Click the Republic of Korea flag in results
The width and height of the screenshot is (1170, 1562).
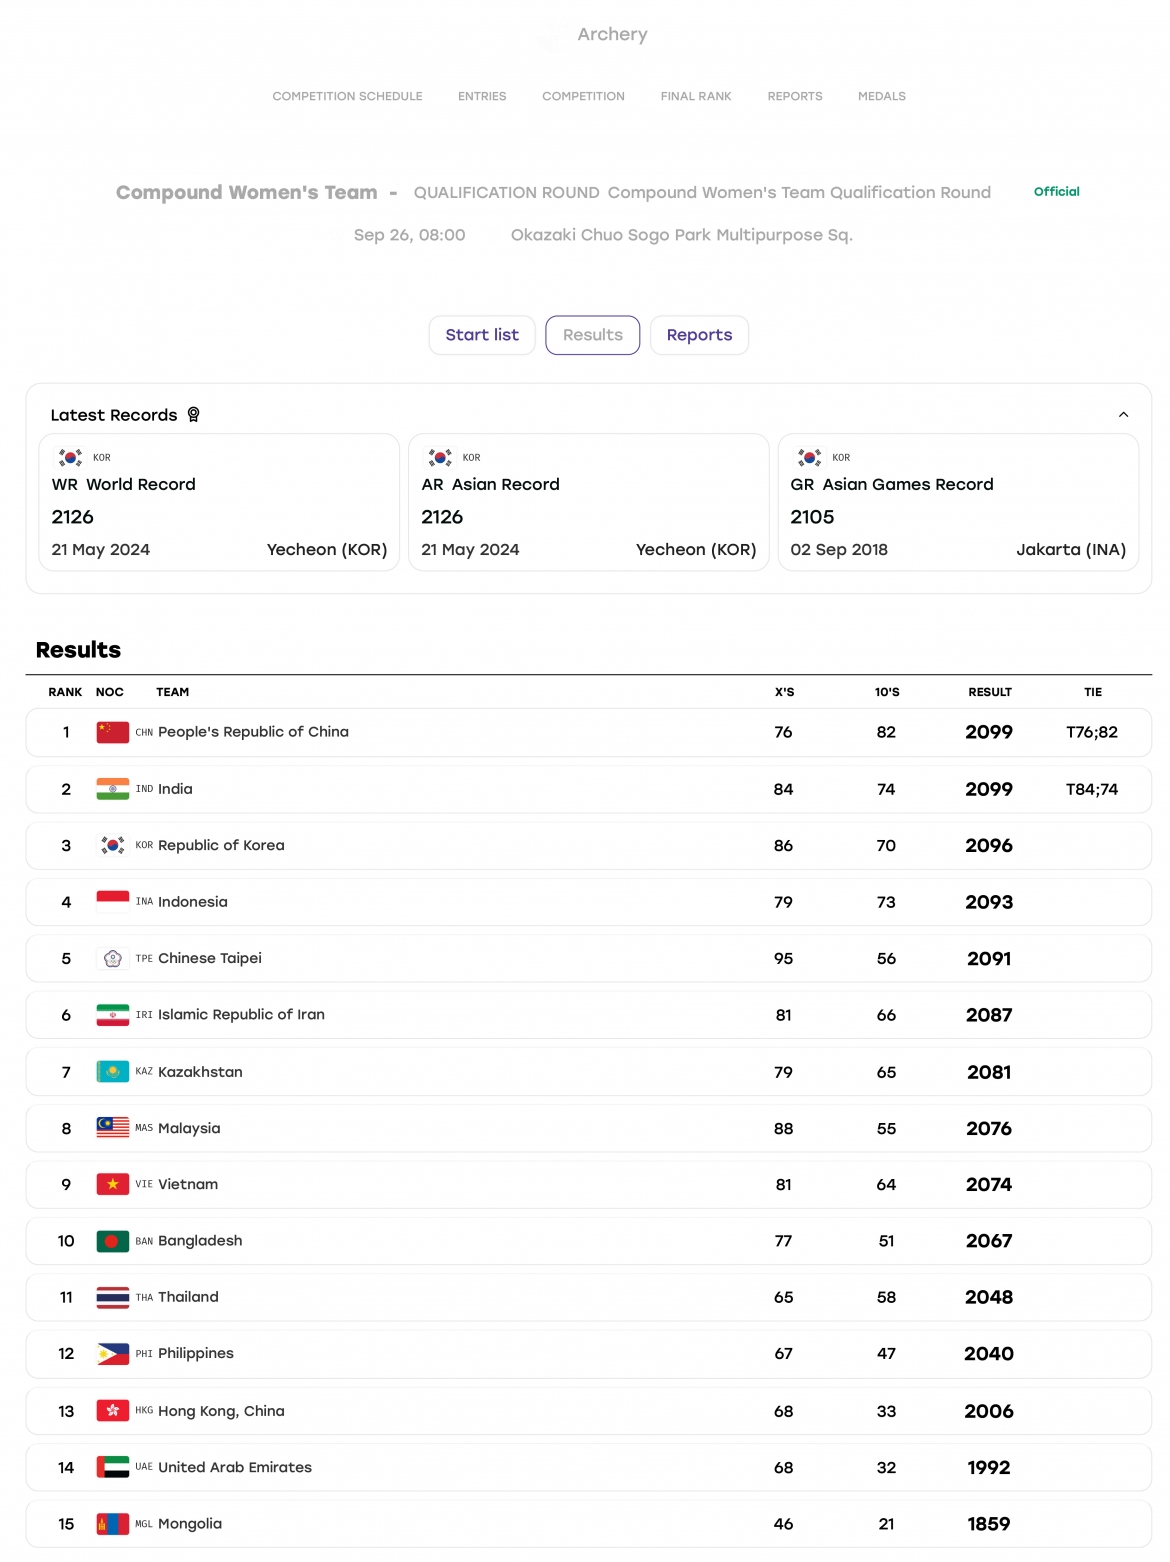click(113, 845)
